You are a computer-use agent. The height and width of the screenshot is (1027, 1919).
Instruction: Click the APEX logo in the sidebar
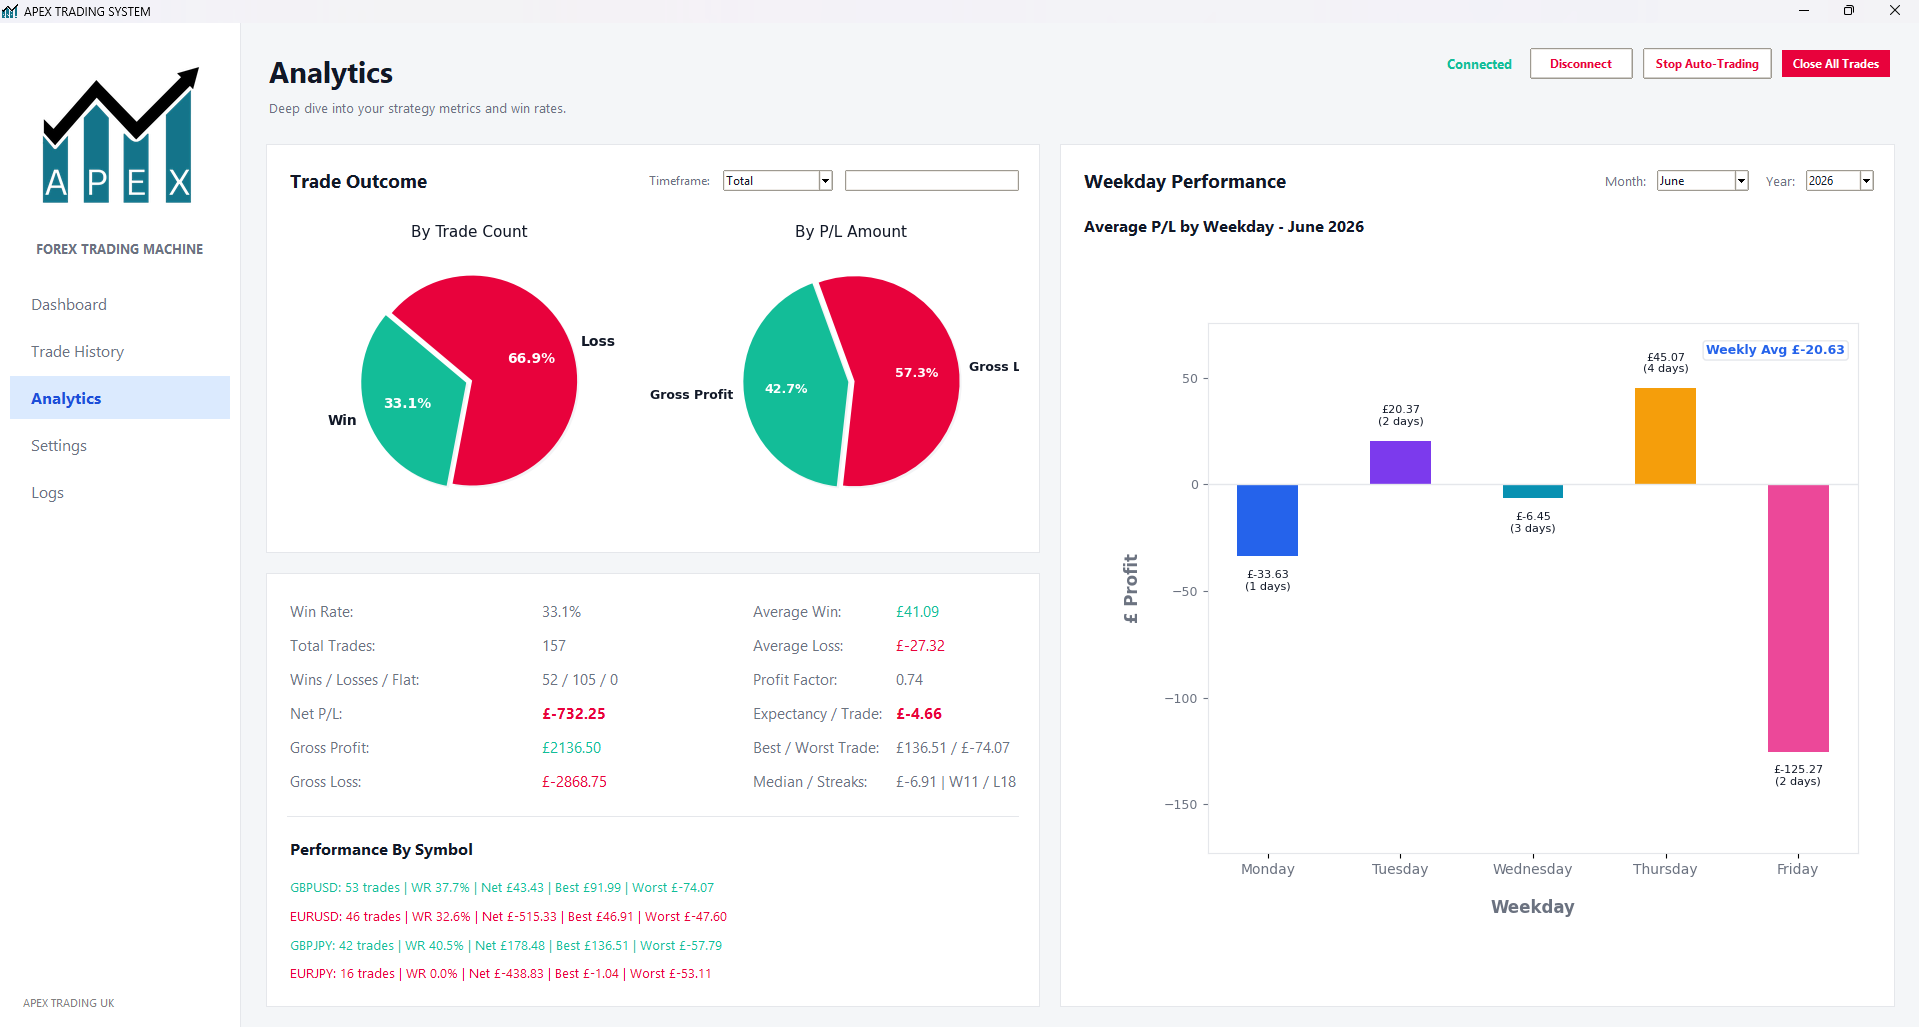[x=120, y=135]
